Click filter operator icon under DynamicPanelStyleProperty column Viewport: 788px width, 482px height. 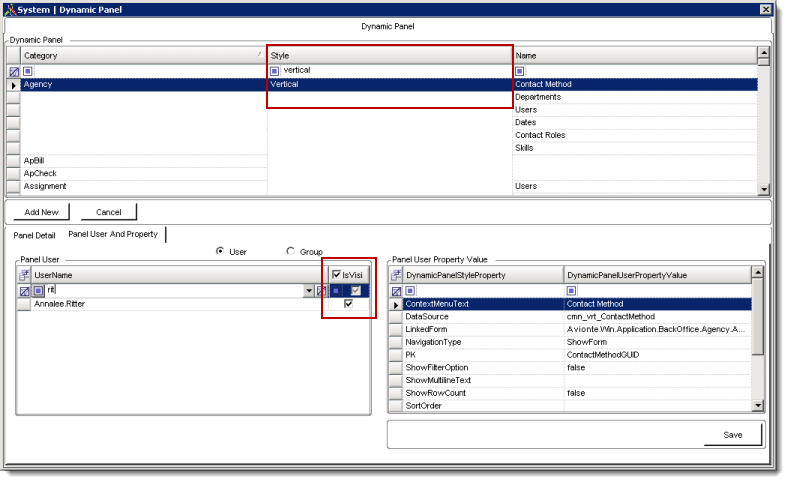tap(410, 290)
